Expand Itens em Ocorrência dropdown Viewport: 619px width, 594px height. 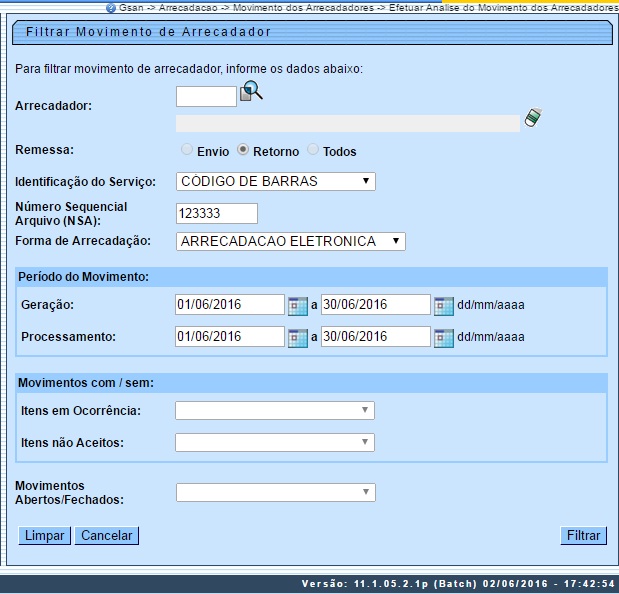click(275, 410)
